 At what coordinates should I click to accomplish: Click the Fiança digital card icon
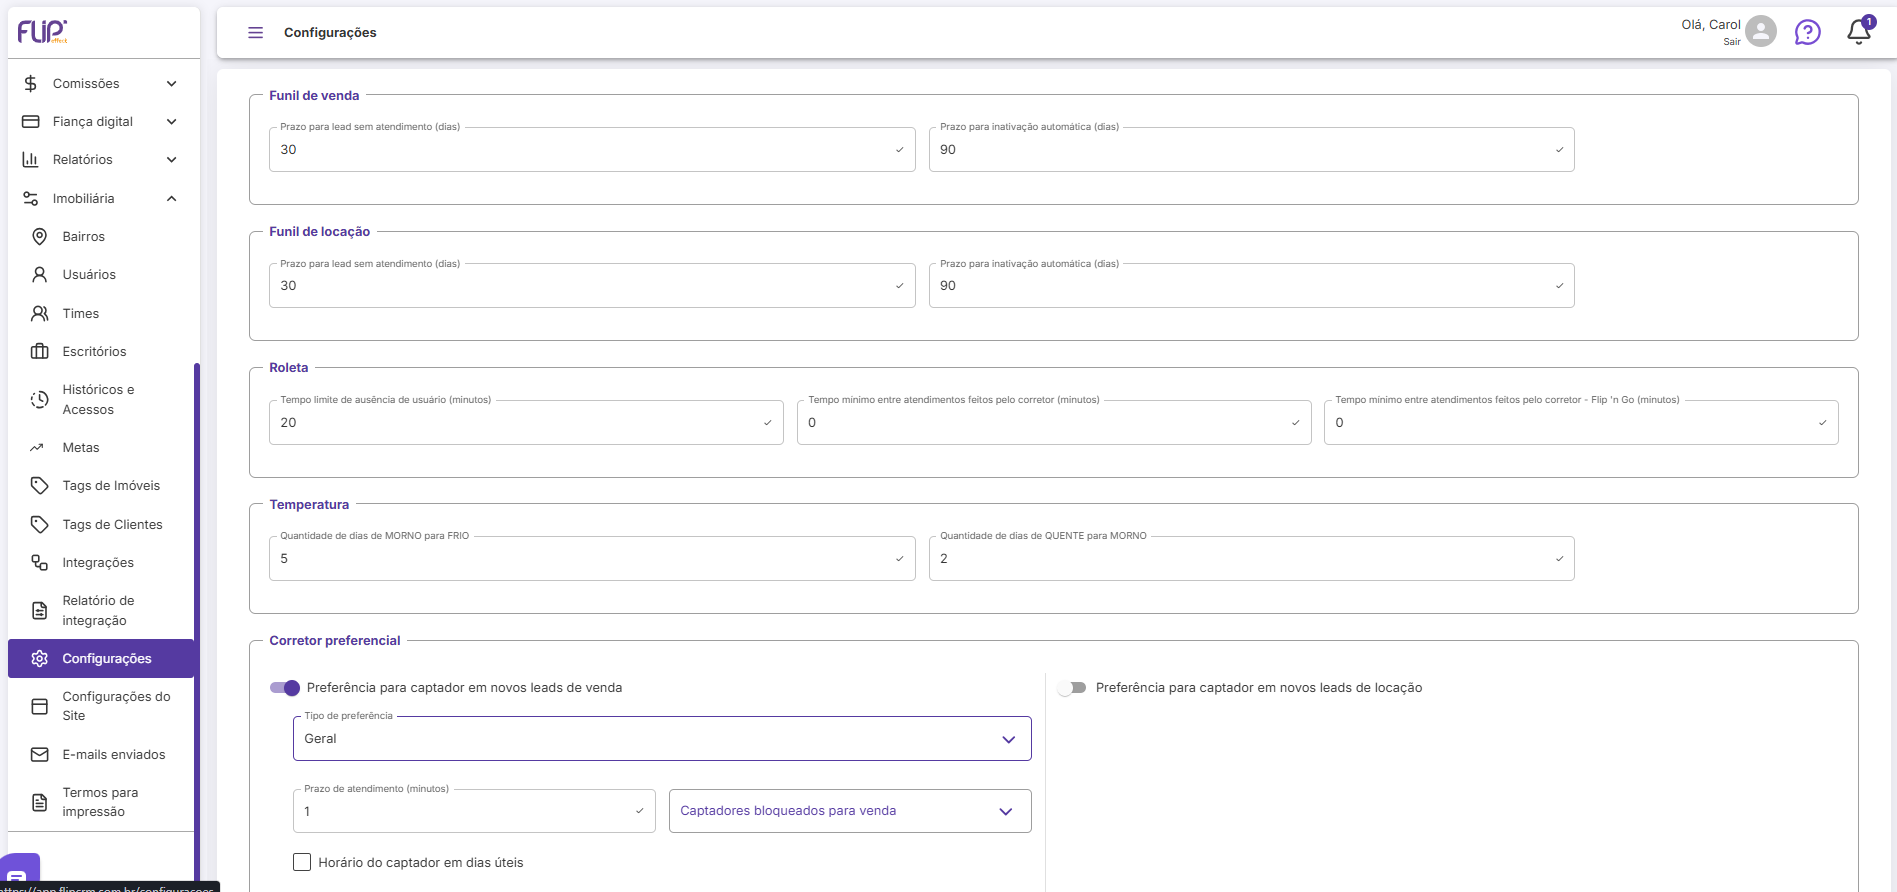31,122
